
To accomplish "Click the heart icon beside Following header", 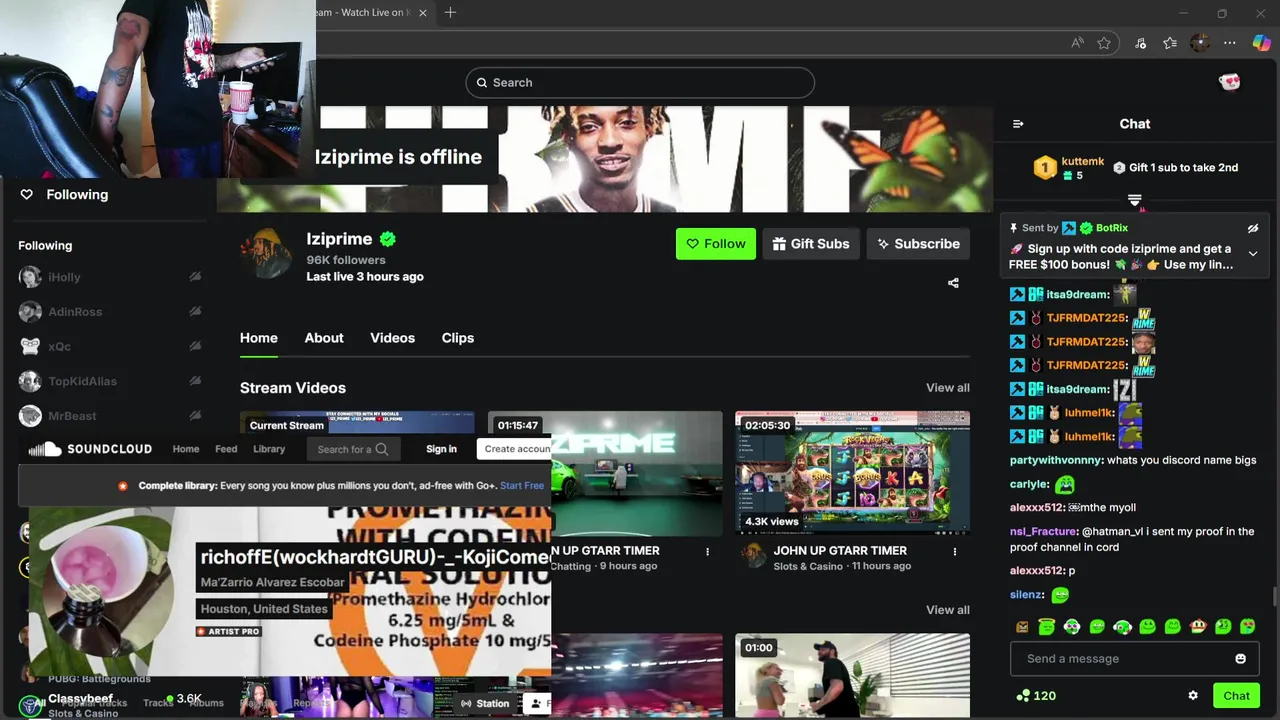I will 27,195.
